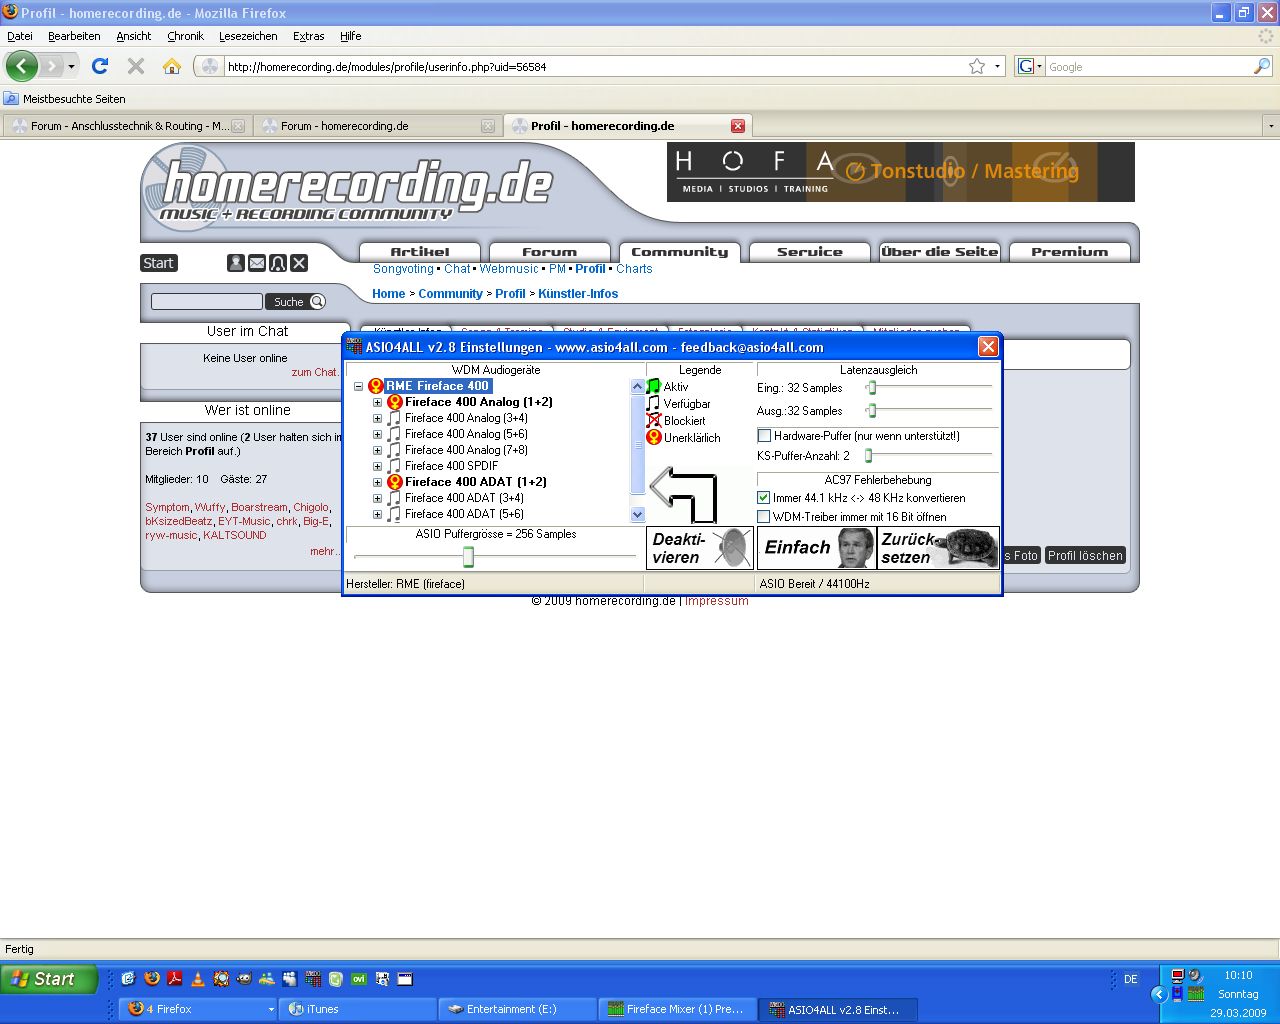Show hidden tray icons arrow
Screen dimensions: 1280x1024
1159,994
